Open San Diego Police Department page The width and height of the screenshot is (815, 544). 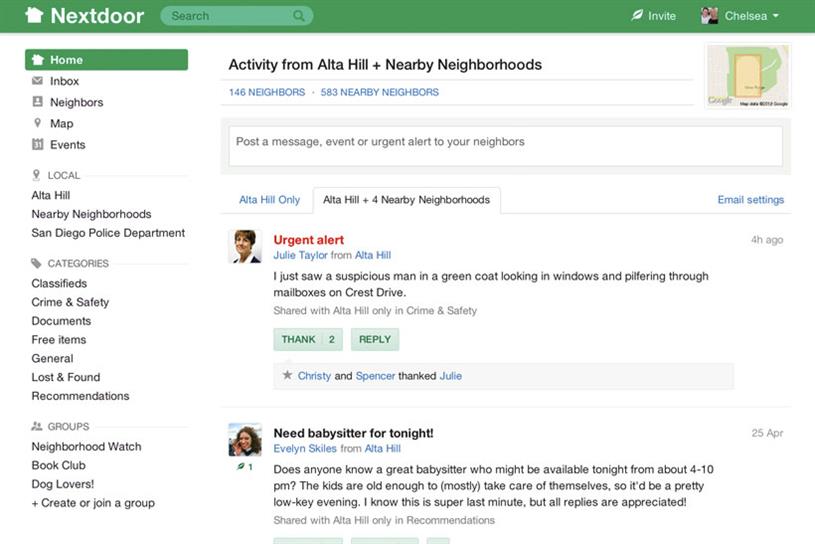108,233
